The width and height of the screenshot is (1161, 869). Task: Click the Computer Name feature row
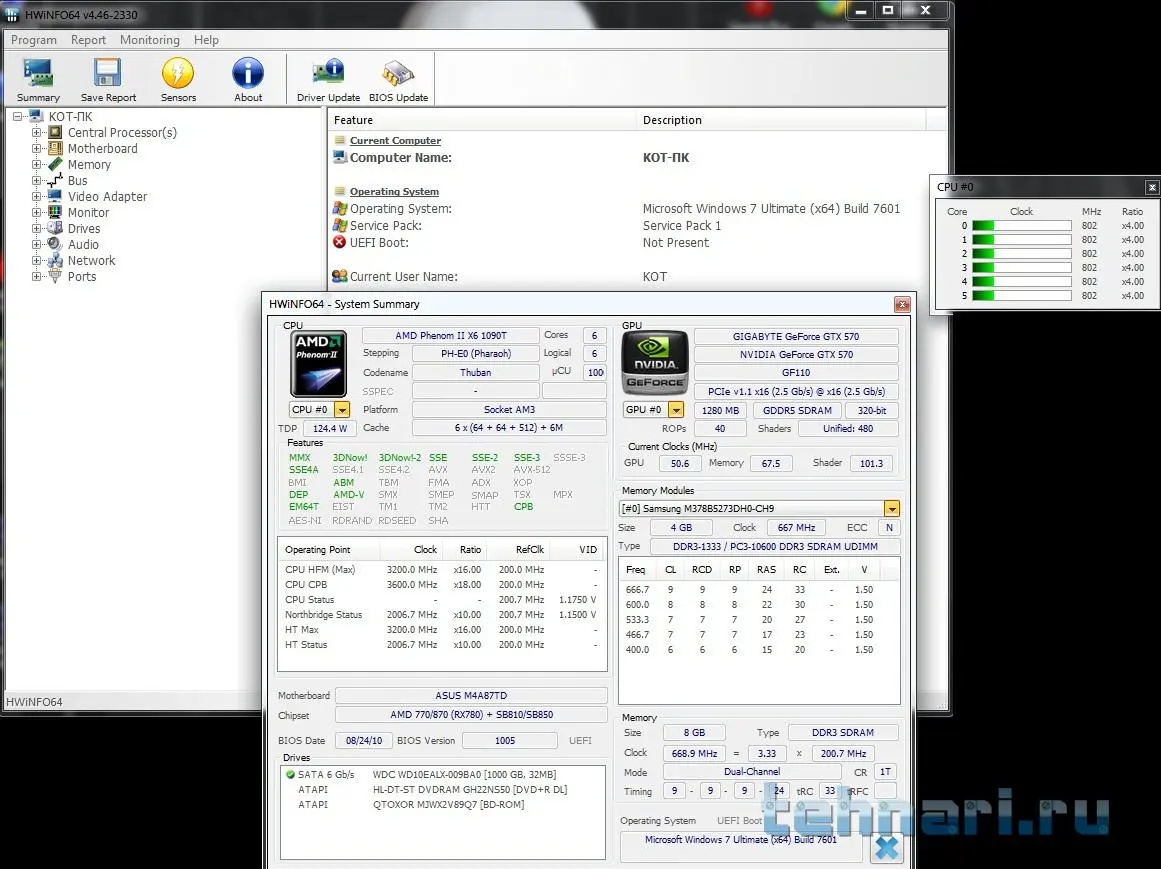(637, 158)
